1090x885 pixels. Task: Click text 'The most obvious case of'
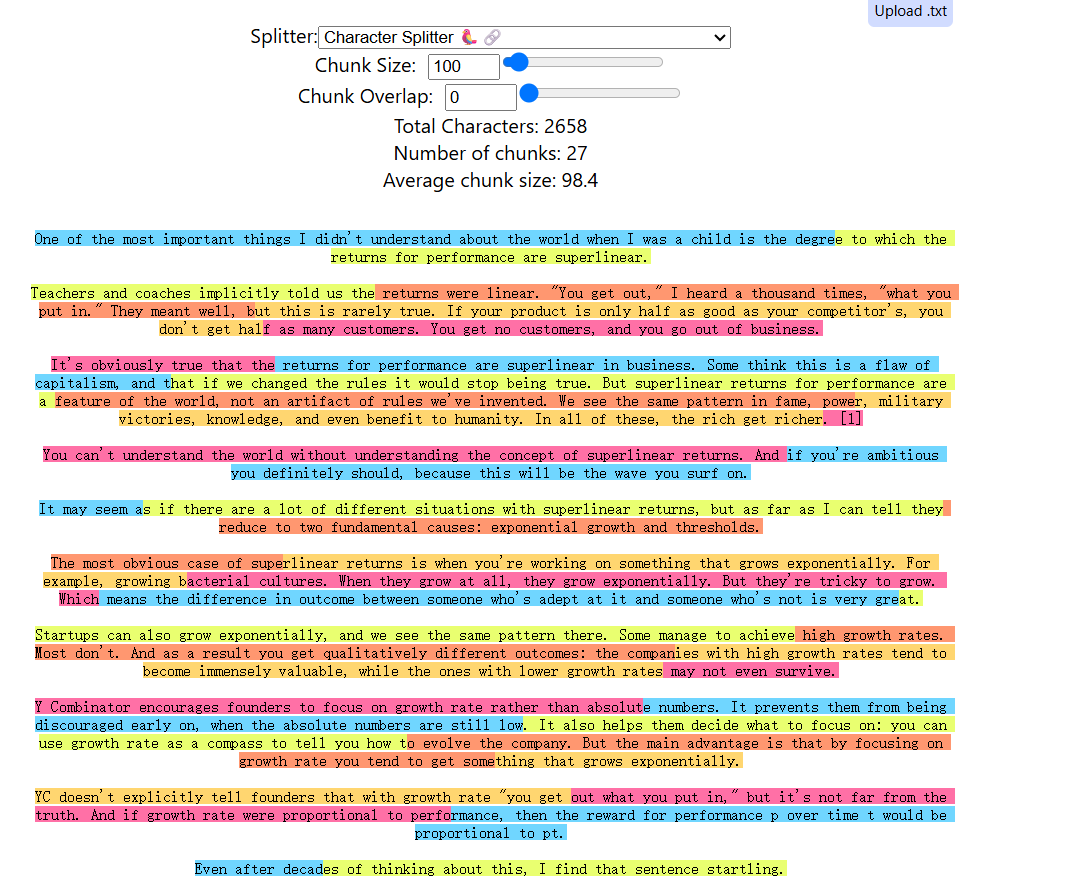pos(146,564)
